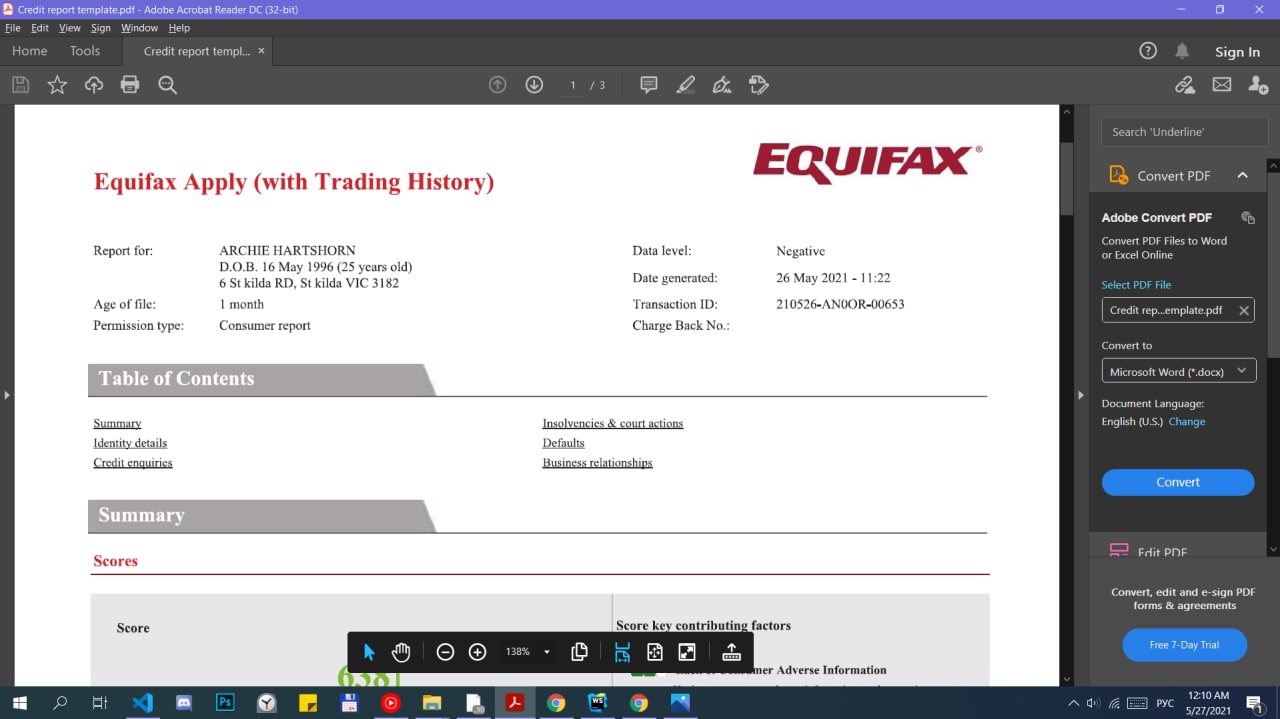
Task: Open the Windows Start menu
Action: point(19,703)
